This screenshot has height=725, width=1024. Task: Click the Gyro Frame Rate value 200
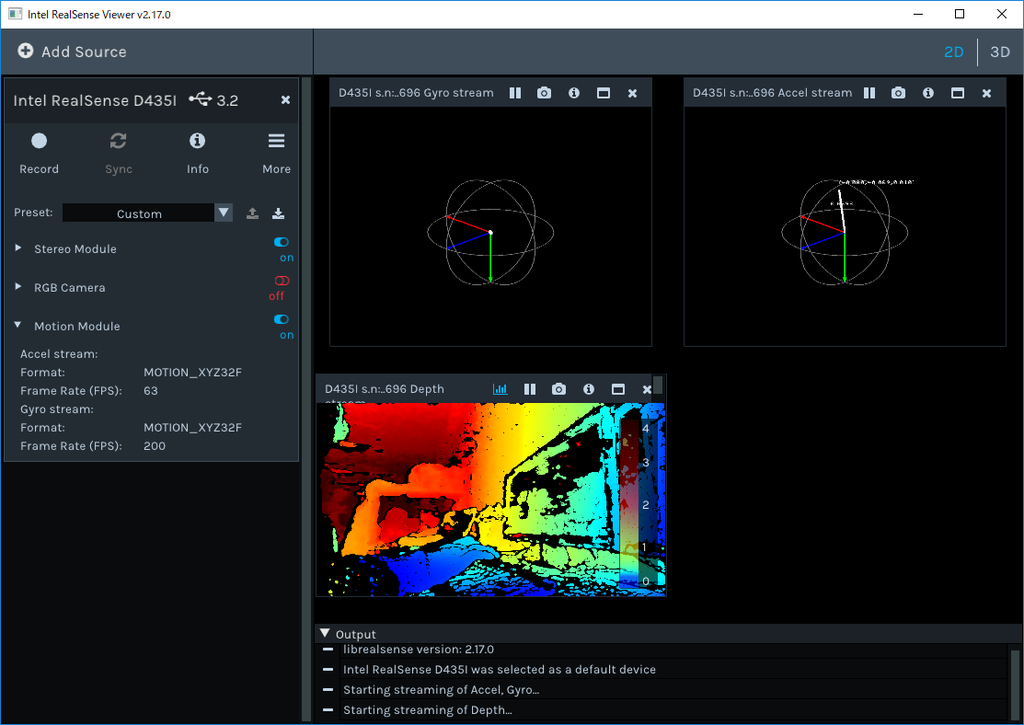click(155, 445)
